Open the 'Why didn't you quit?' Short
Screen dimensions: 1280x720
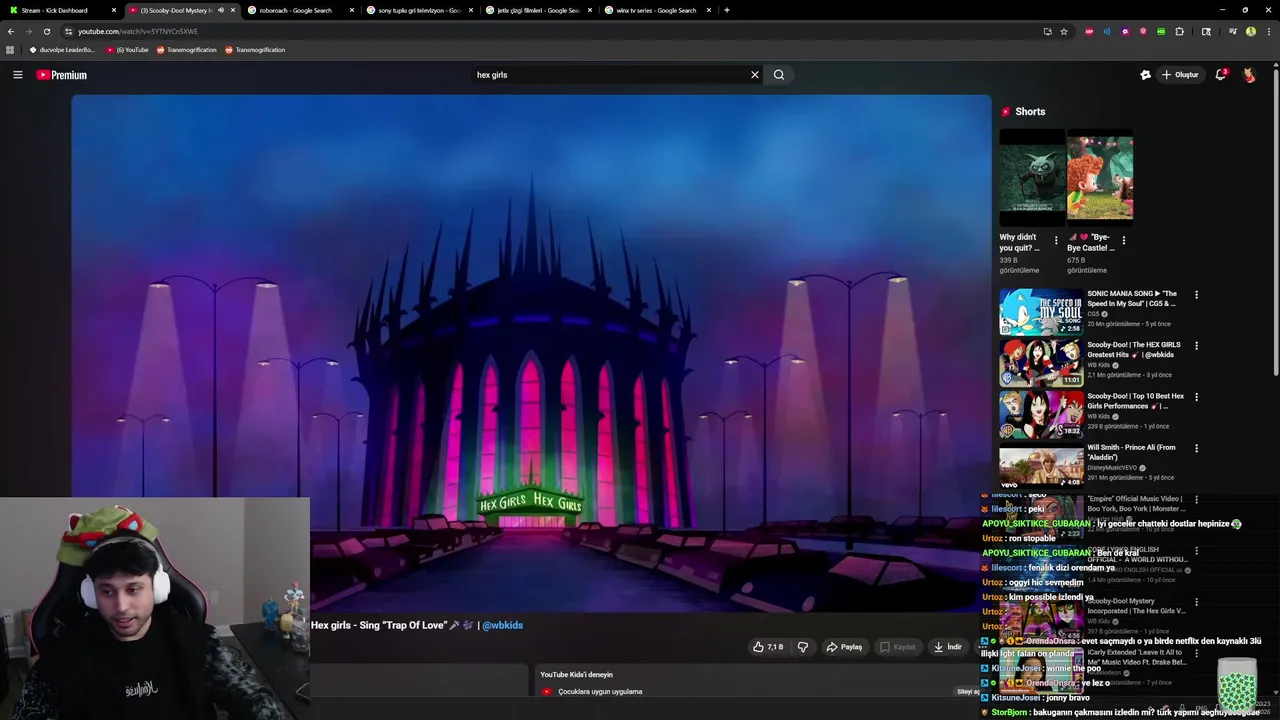point(1032,178)
